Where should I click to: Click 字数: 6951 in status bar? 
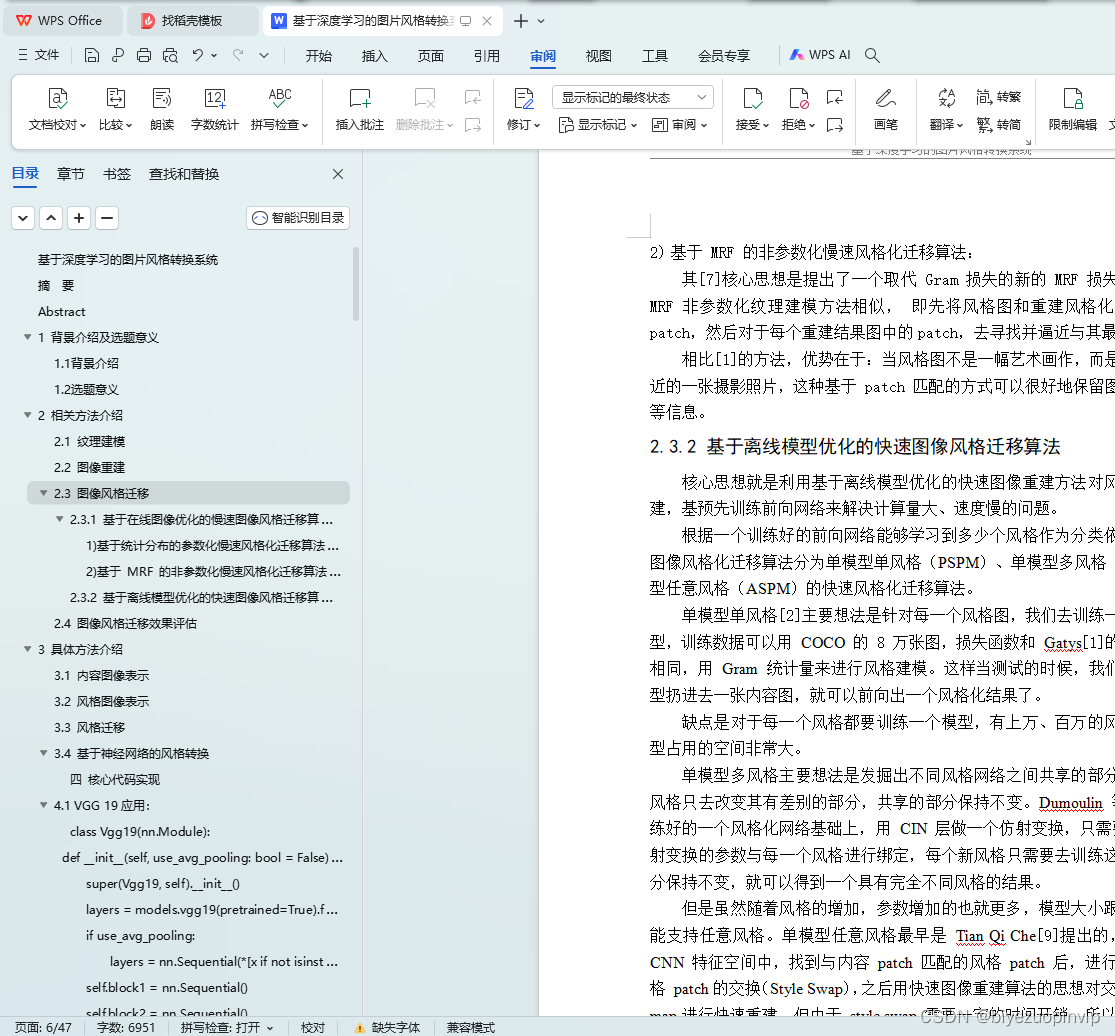(x=126, y=1027)
